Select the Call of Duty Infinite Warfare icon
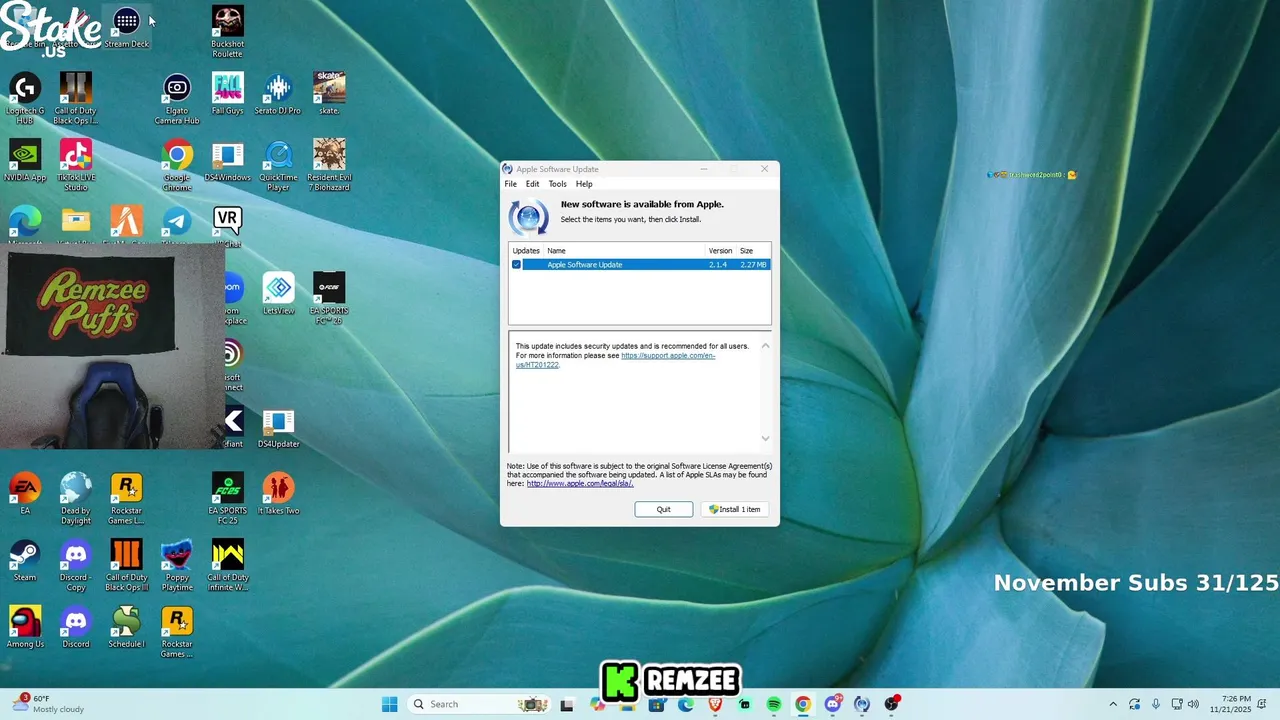Viewport: 1280px width, 720px height. click(227, 565)
